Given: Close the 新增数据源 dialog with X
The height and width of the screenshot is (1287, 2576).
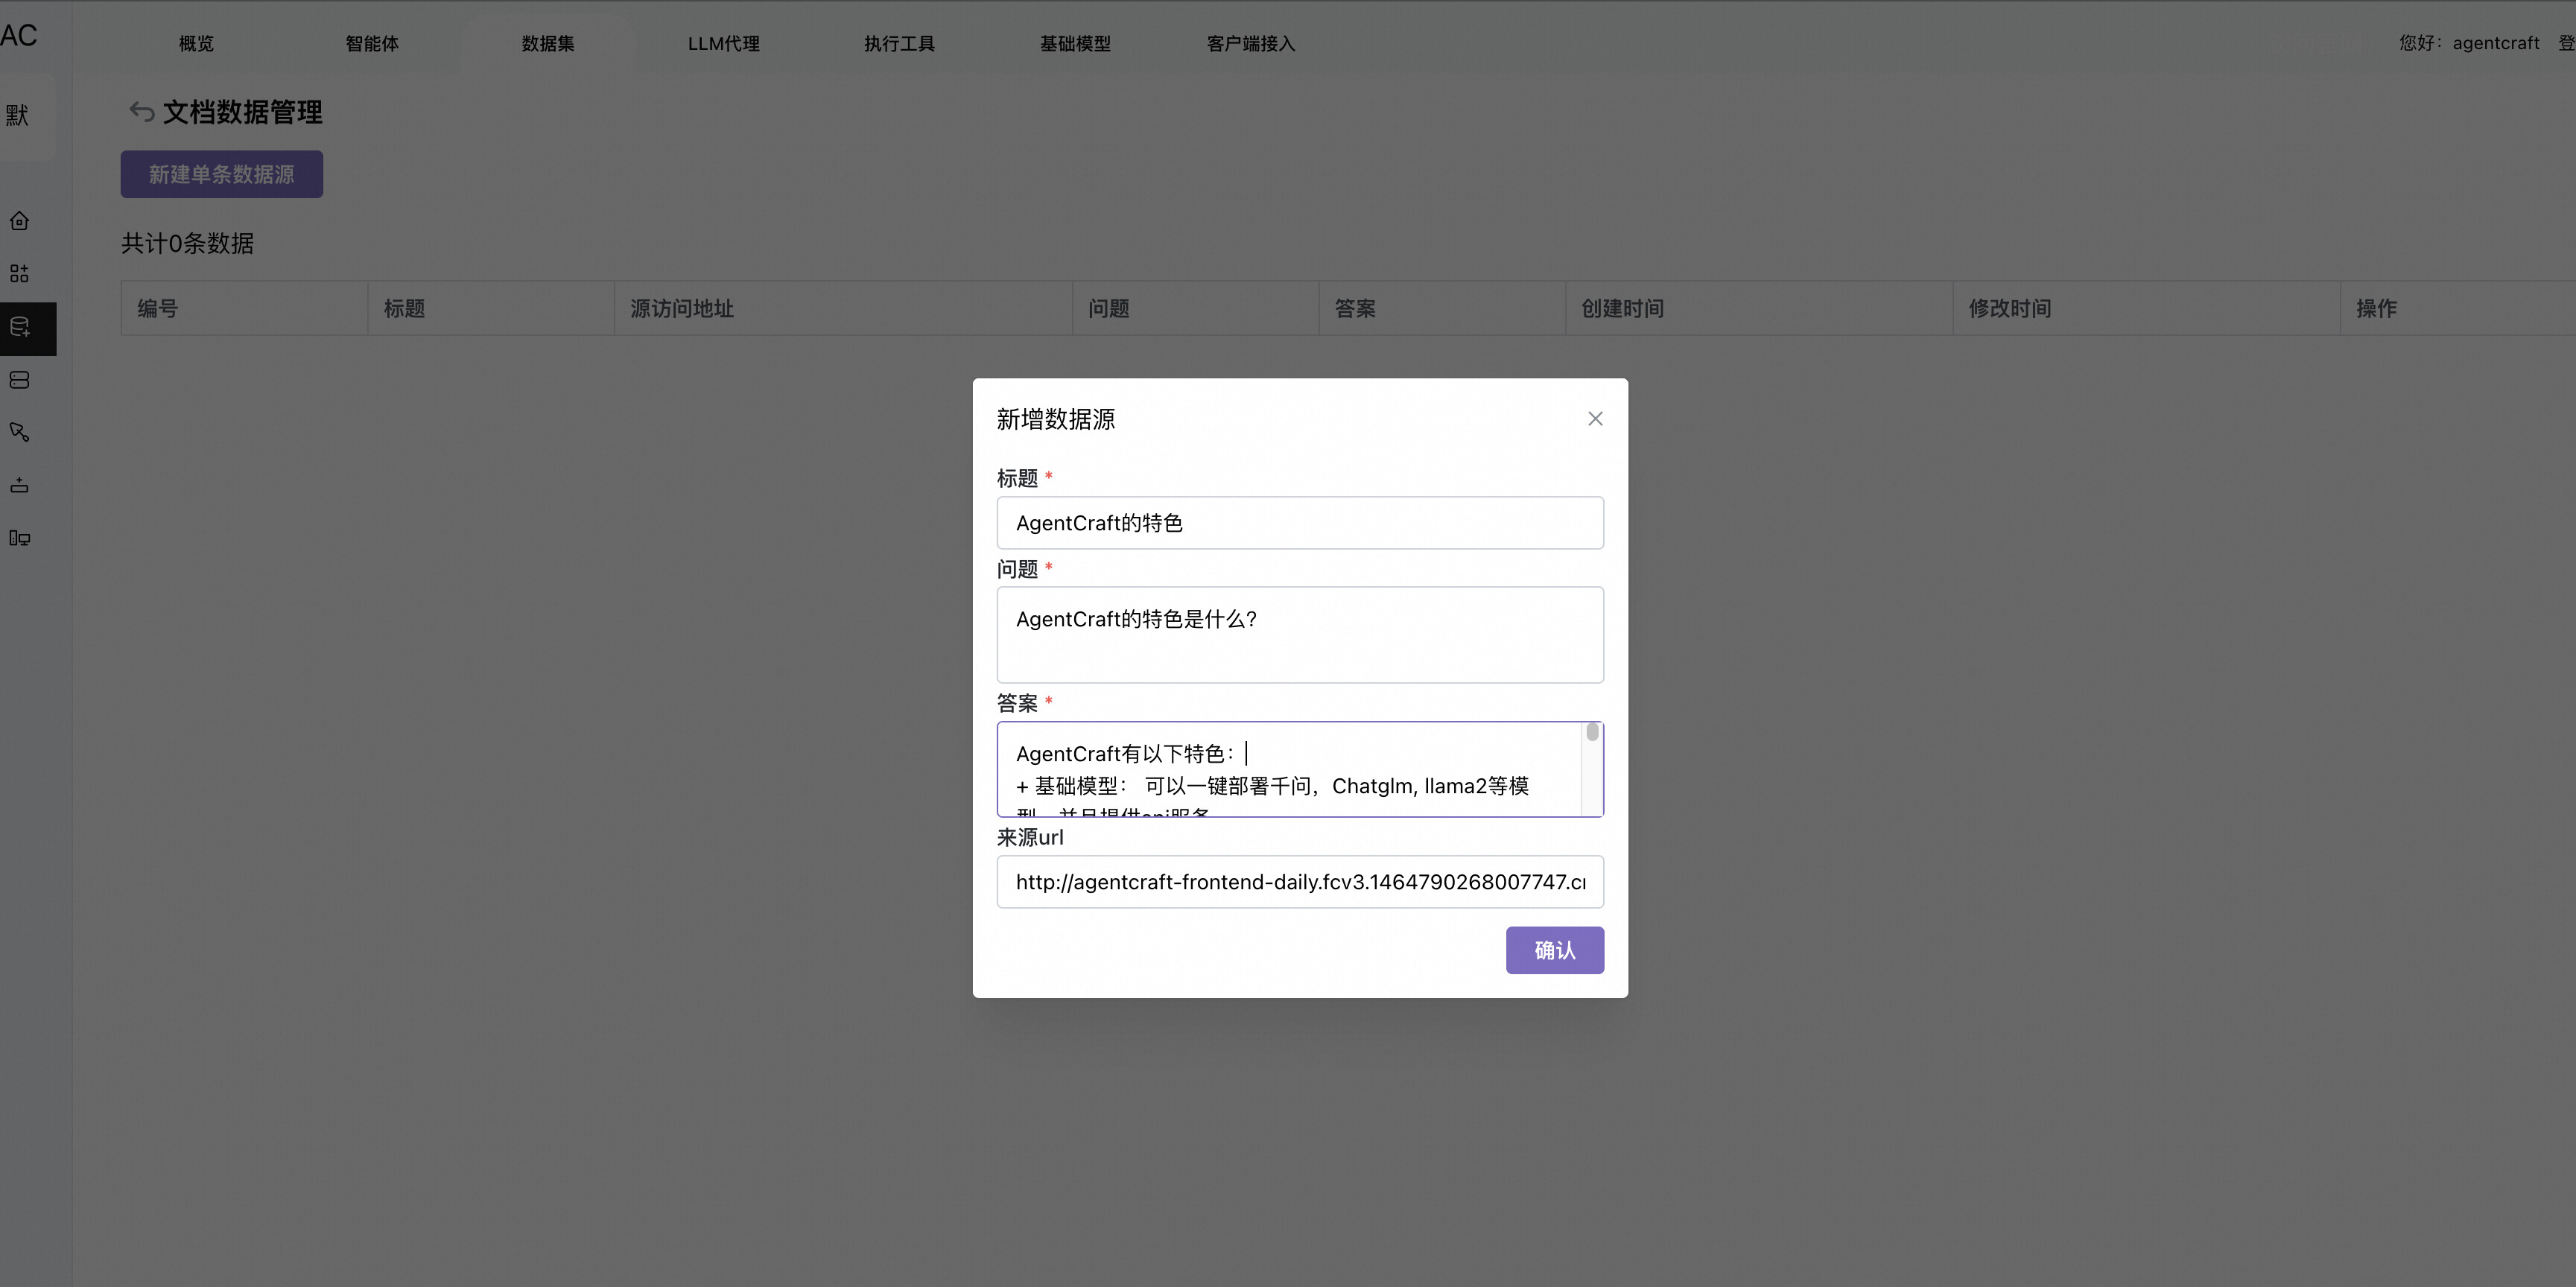Looking at the screenshot, I should tap(1595, 419).
